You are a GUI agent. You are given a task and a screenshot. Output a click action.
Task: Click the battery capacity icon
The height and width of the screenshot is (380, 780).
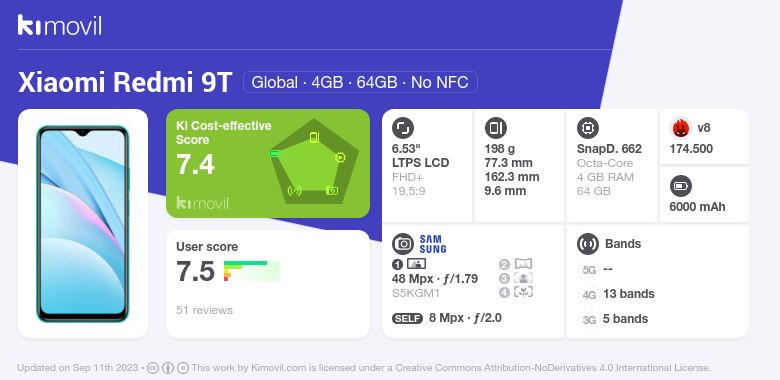click(681, 187)
